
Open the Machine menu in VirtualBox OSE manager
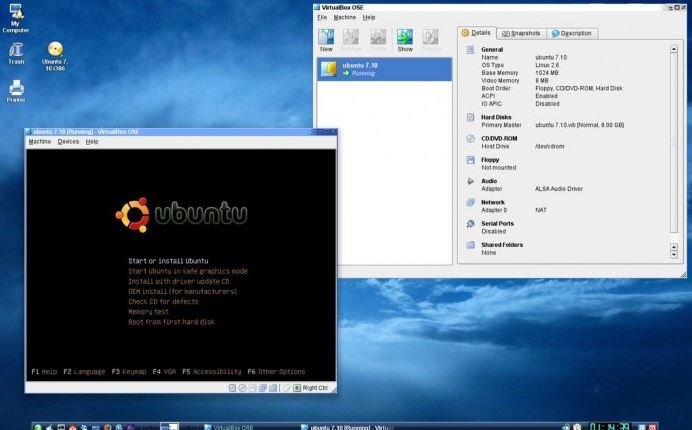pos(345,17)
